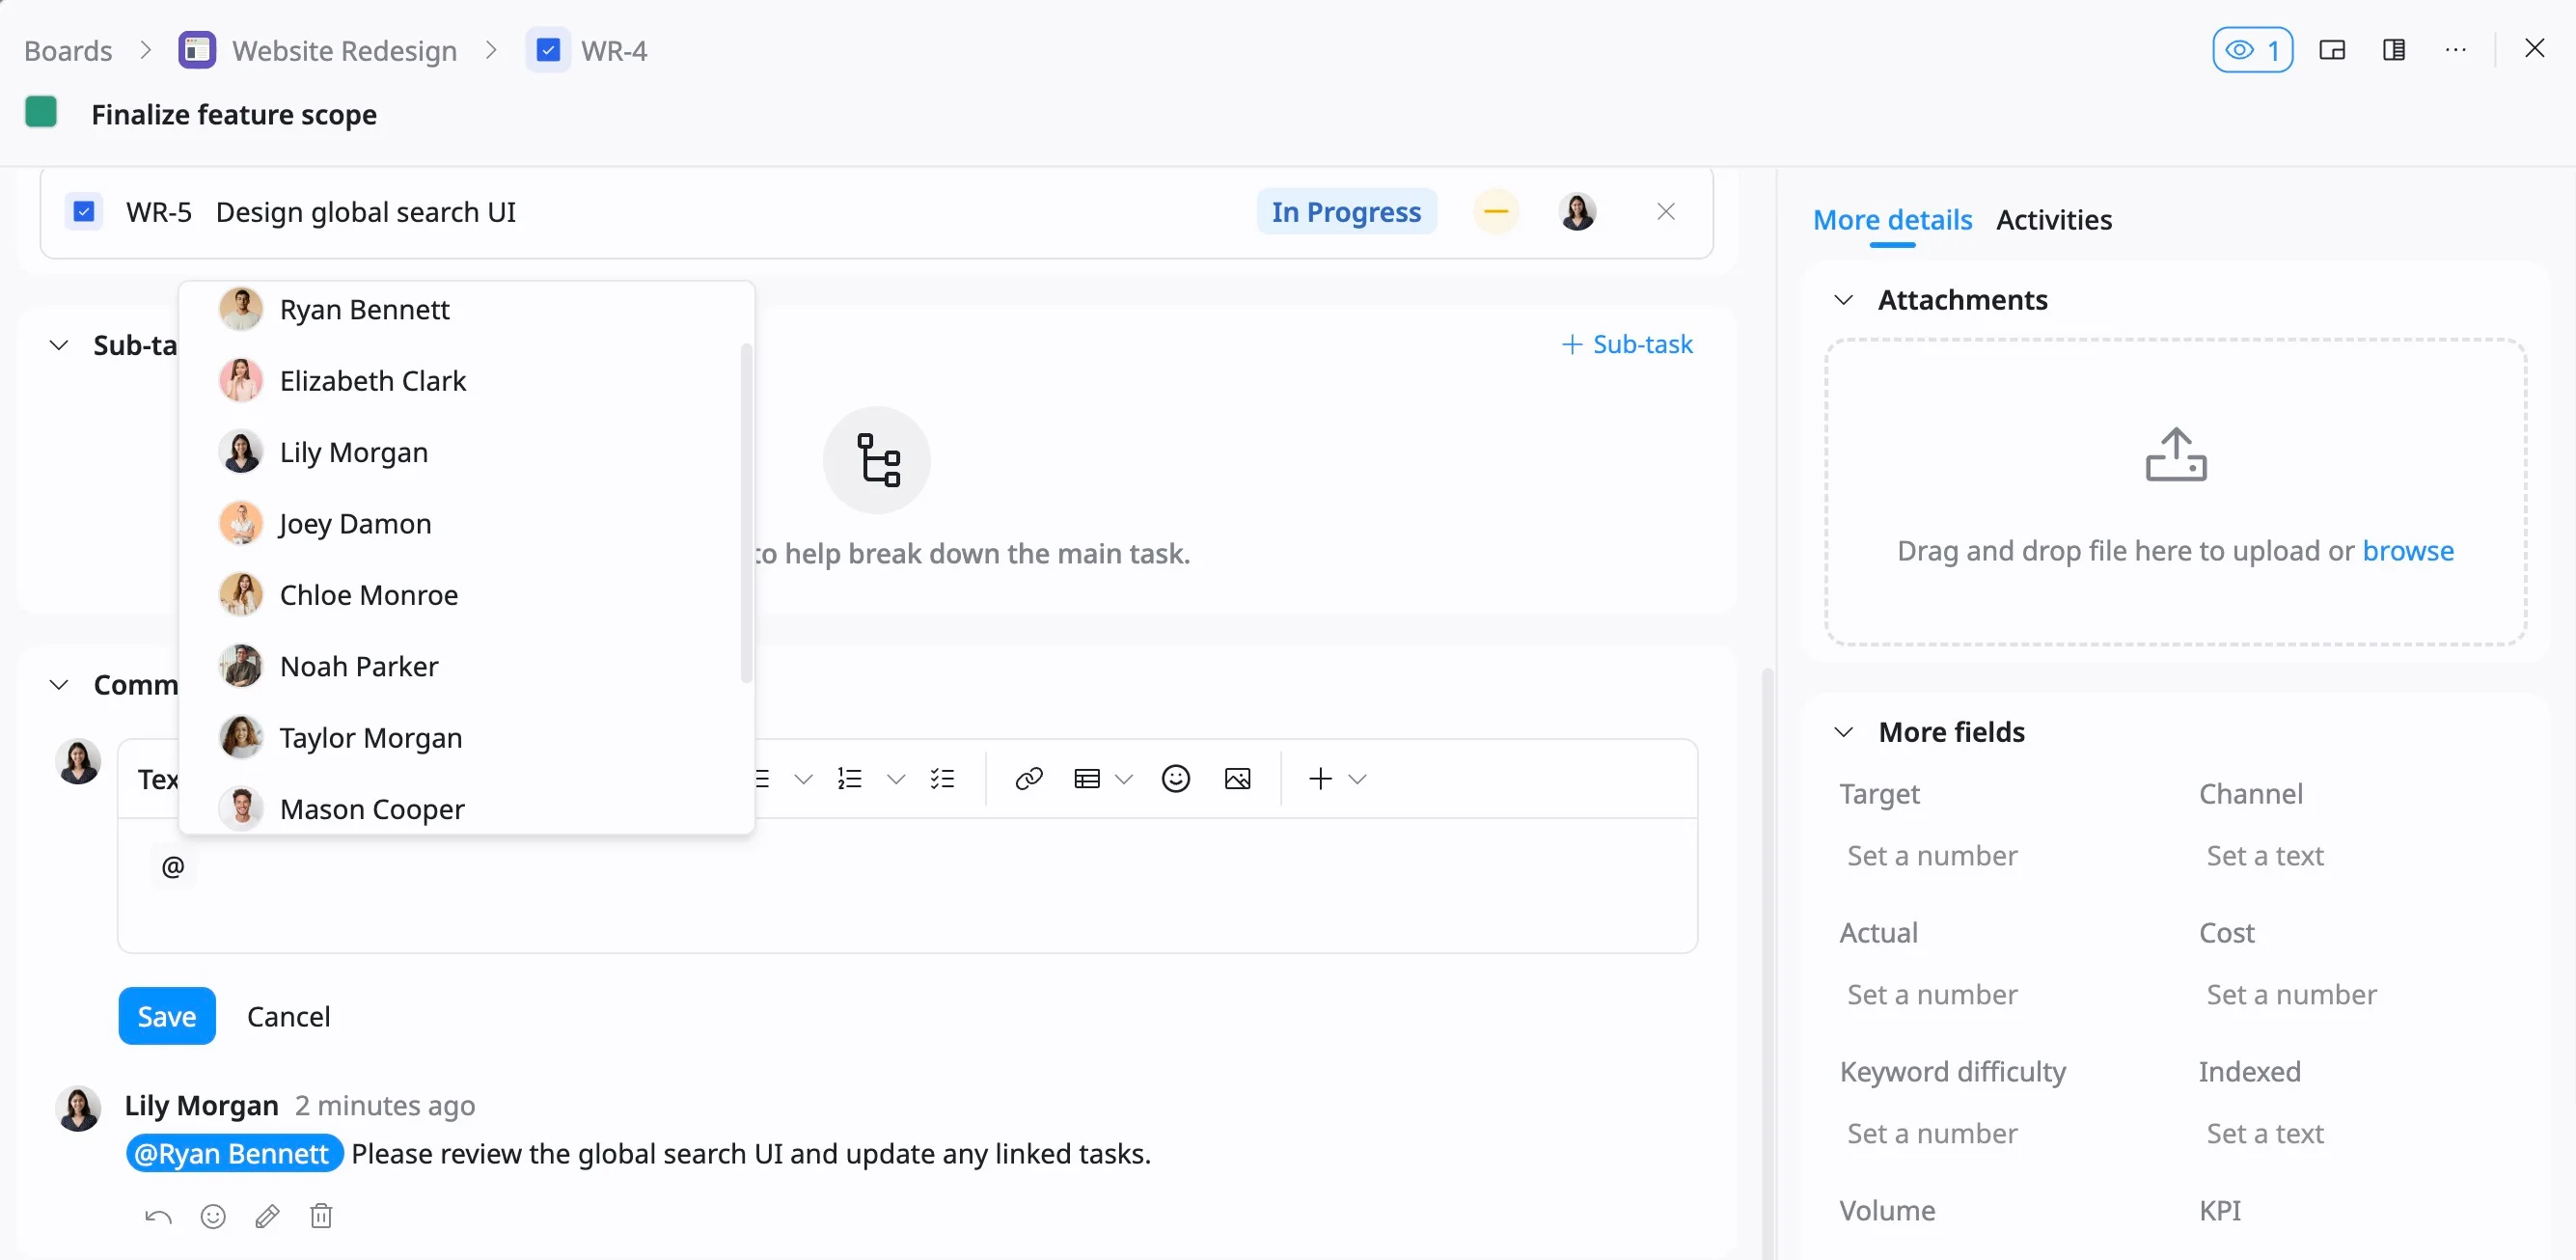Open the bullet list dropdown arrow
The height and width of the screenshot is (1260, 2576).
point(803,779)
